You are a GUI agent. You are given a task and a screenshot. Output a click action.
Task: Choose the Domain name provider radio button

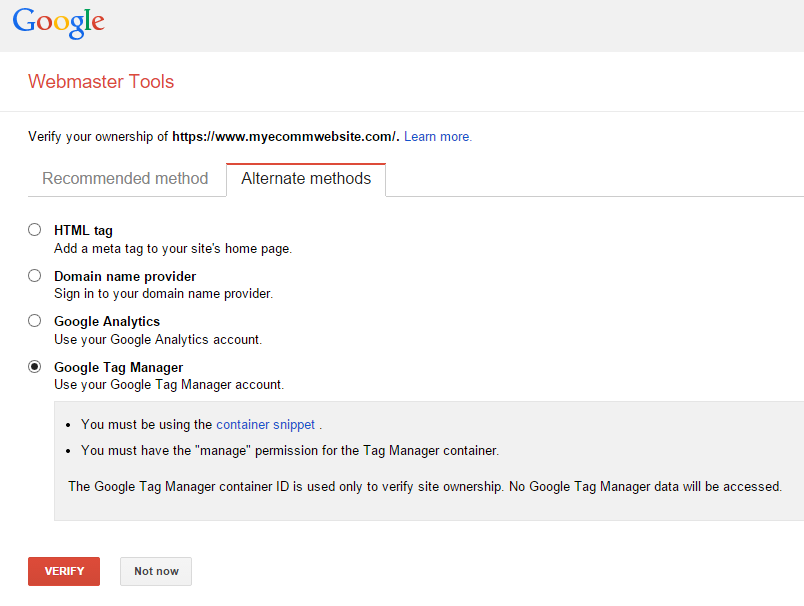pos(35,276)
